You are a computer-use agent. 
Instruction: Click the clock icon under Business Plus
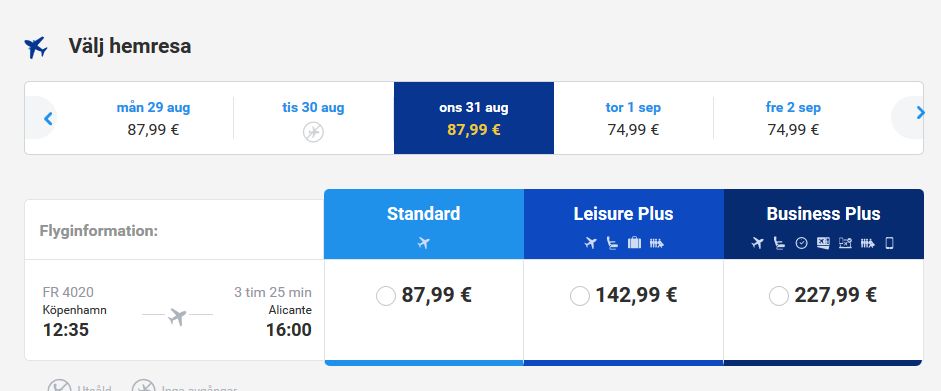click(801, 243)
